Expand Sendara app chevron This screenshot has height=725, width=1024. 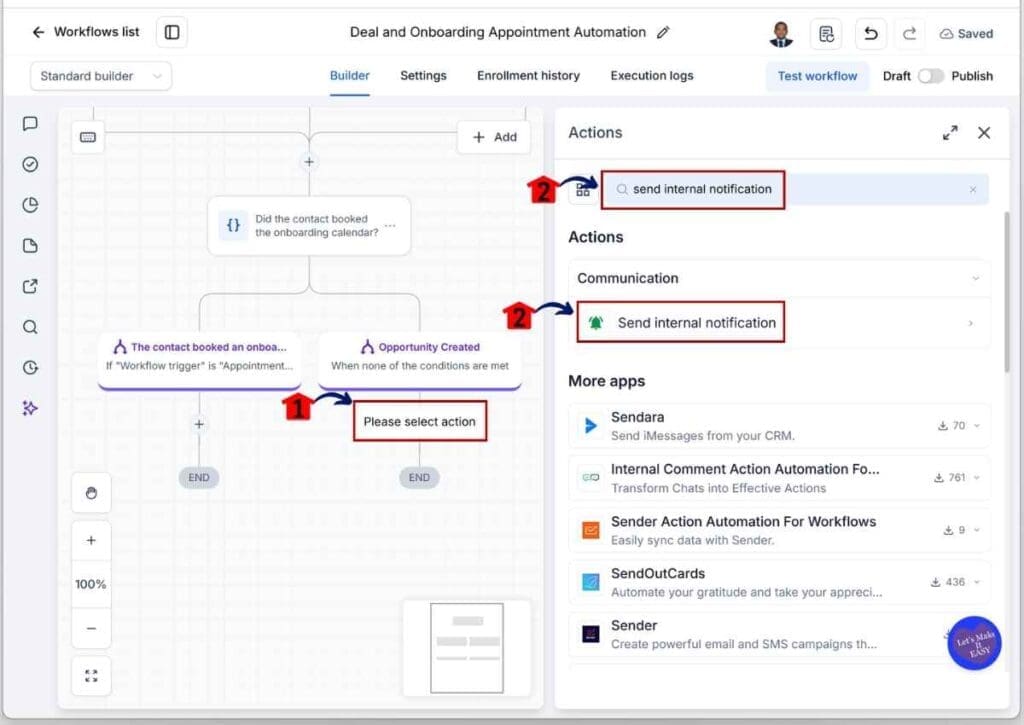click(x=977, y=426)
